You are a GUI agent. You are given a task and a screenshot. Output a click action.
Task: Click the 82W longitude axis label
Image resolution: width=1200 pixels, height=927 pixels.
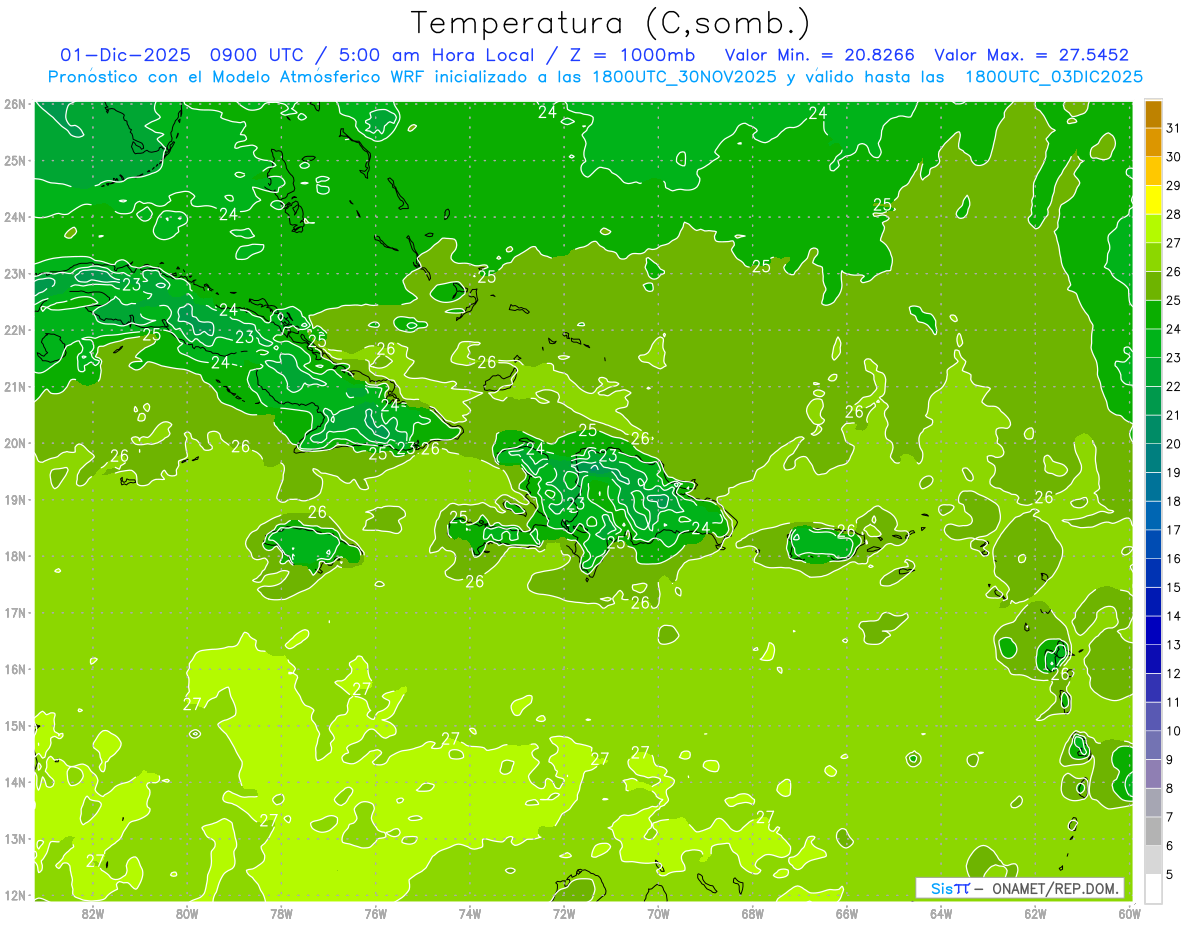[x=92, y=913]
